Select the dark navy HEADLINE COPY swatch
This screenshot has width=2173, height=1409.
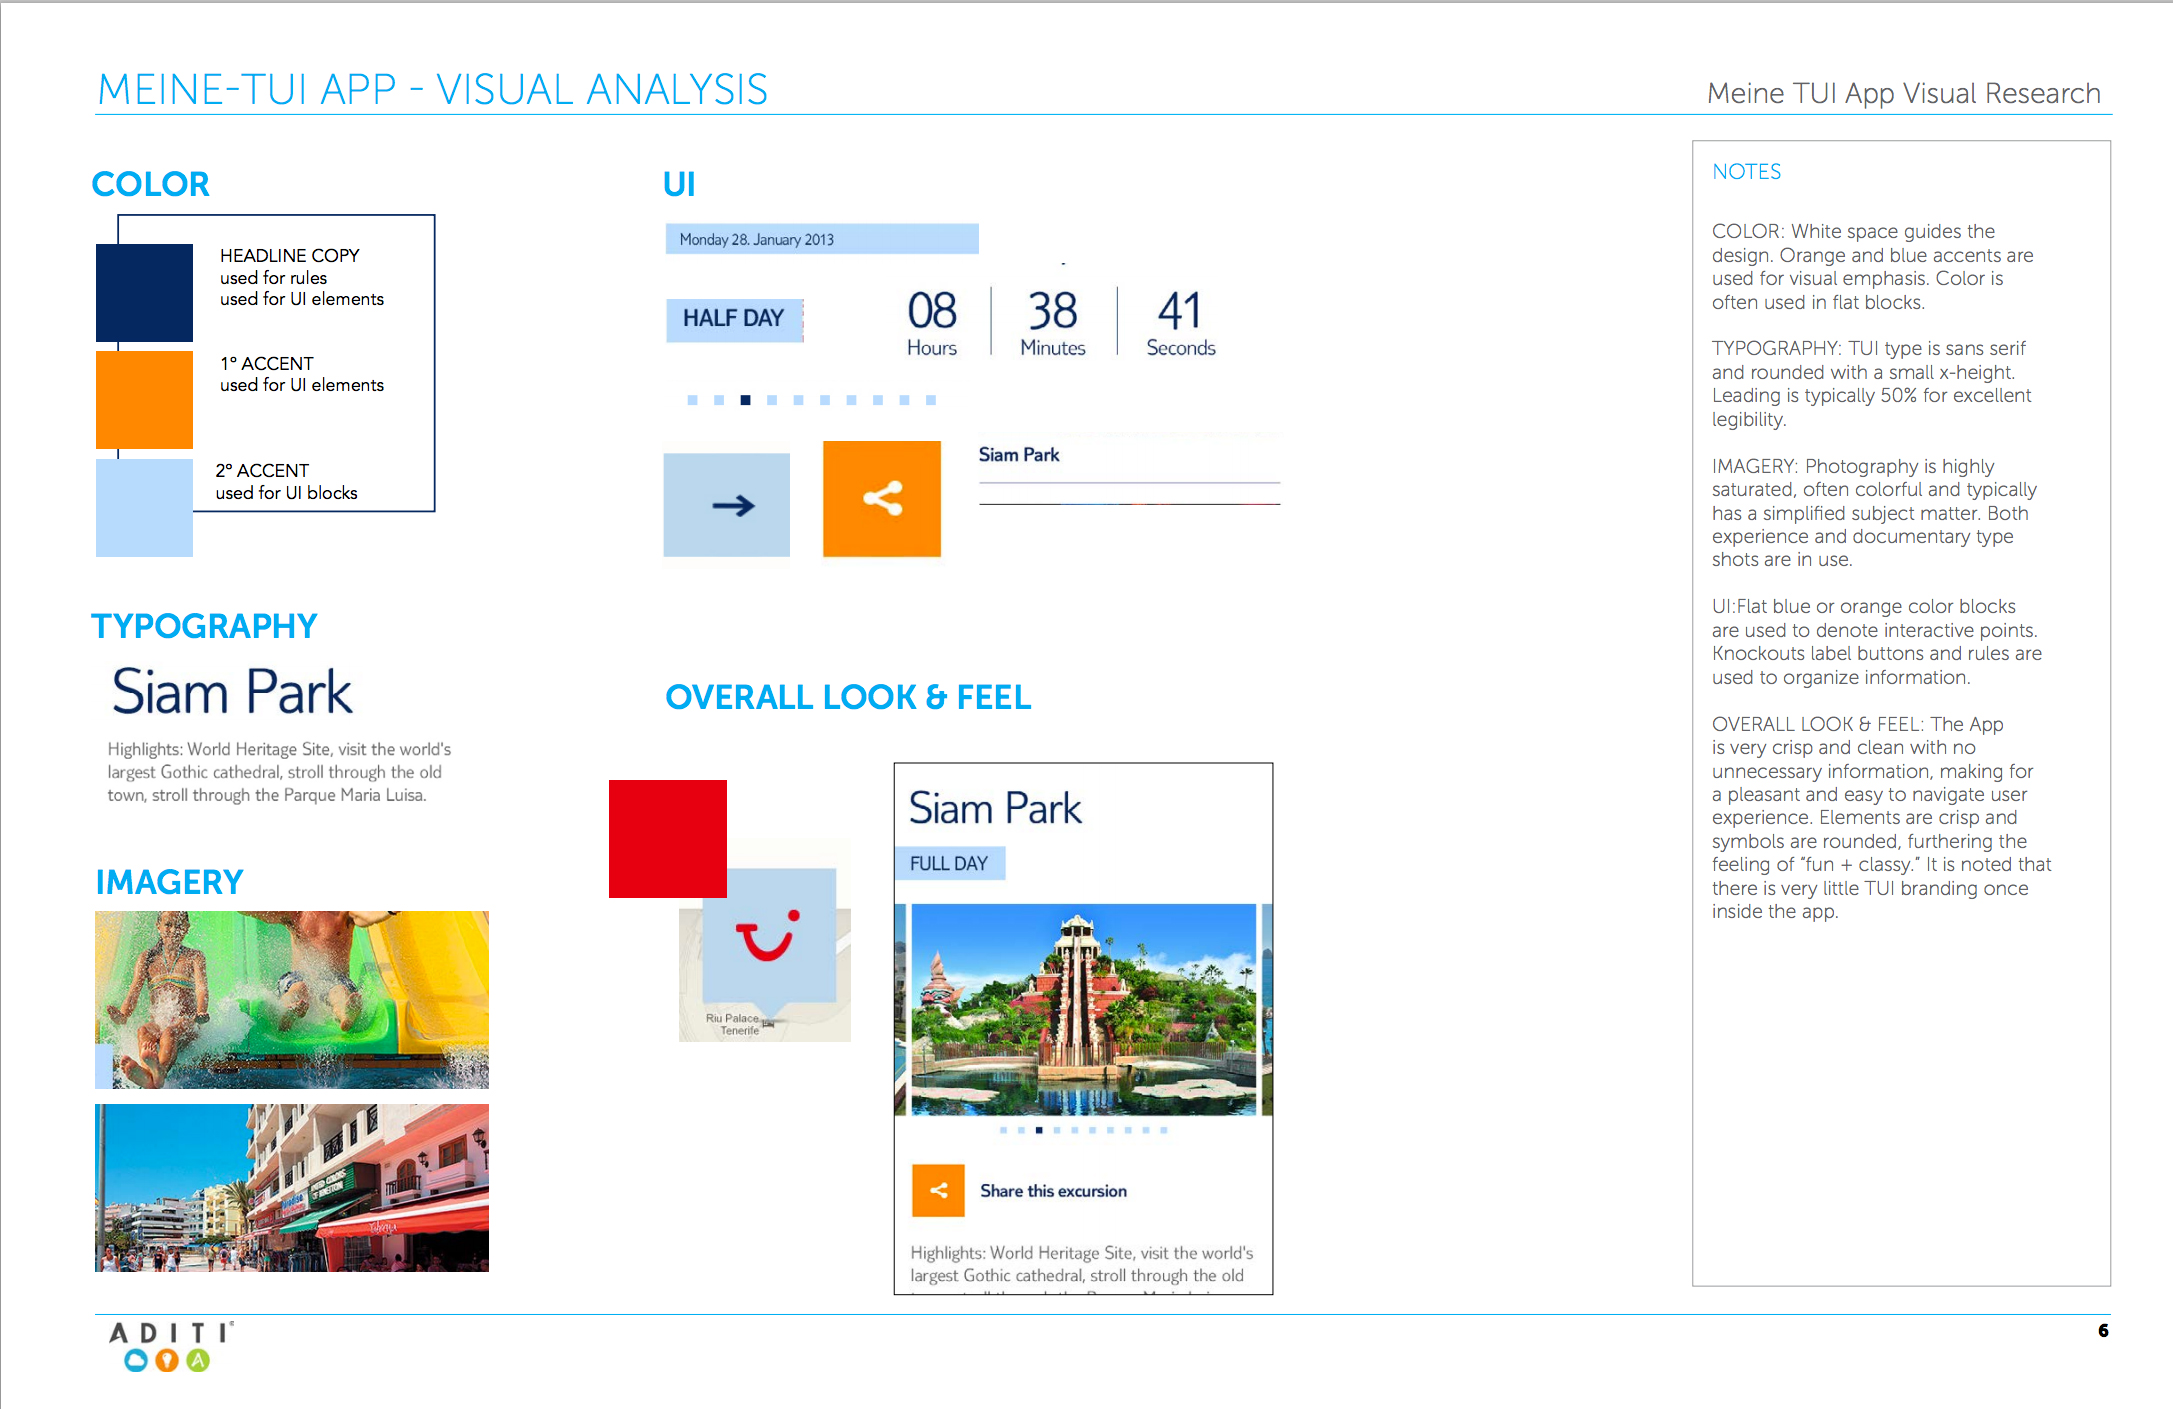coord(144,293)
